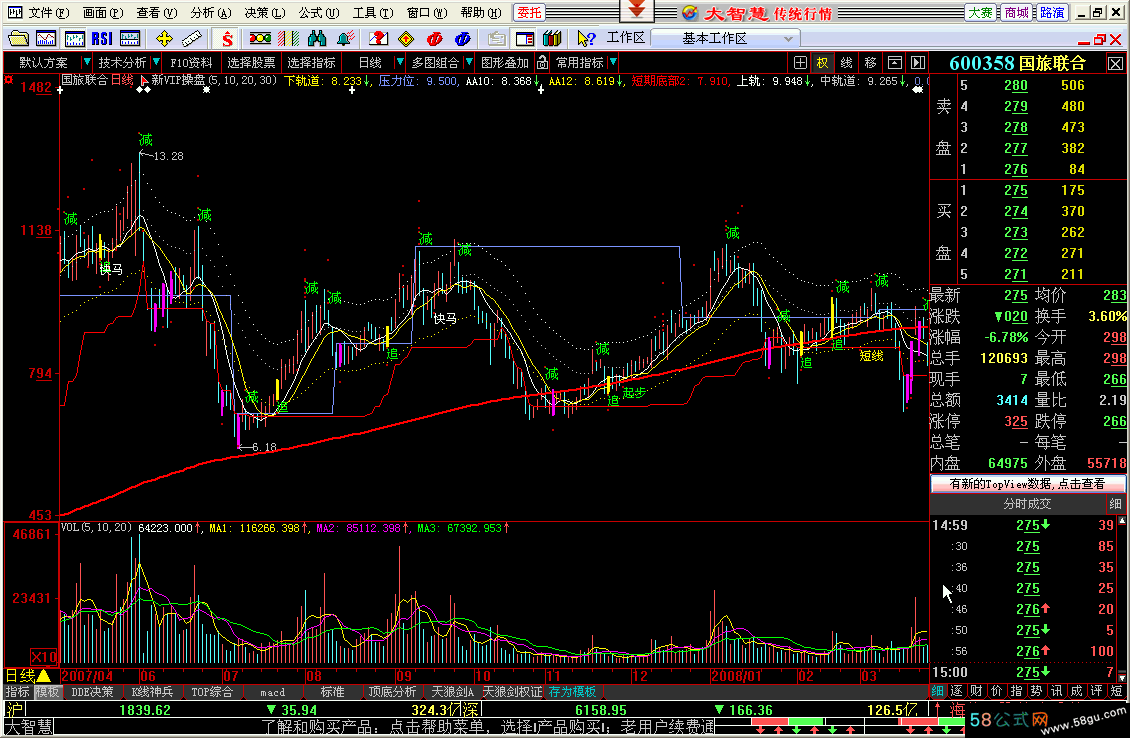Open the 公式(U) menu
The image size is (1130, 738).
point(319,12)
